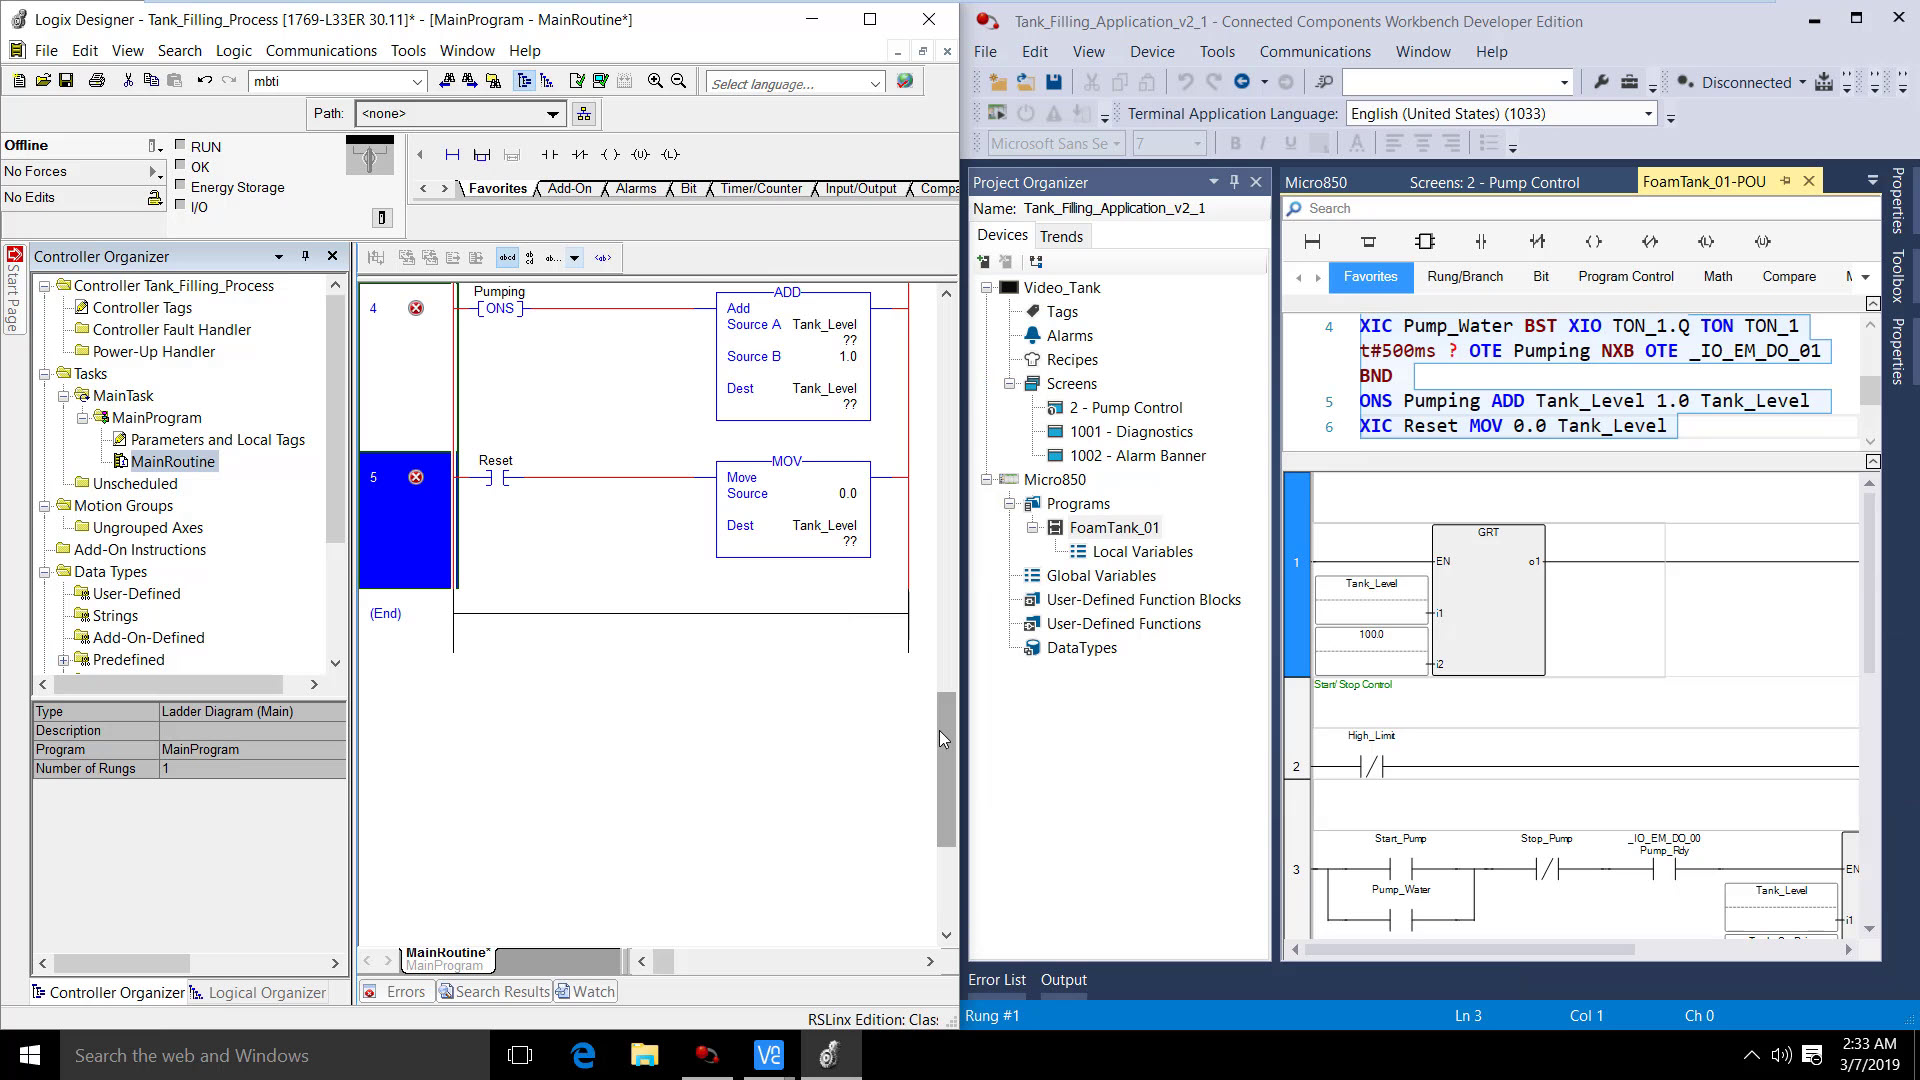
Task: Insert a new rung in Logix
Action: (x=452, y=155)
